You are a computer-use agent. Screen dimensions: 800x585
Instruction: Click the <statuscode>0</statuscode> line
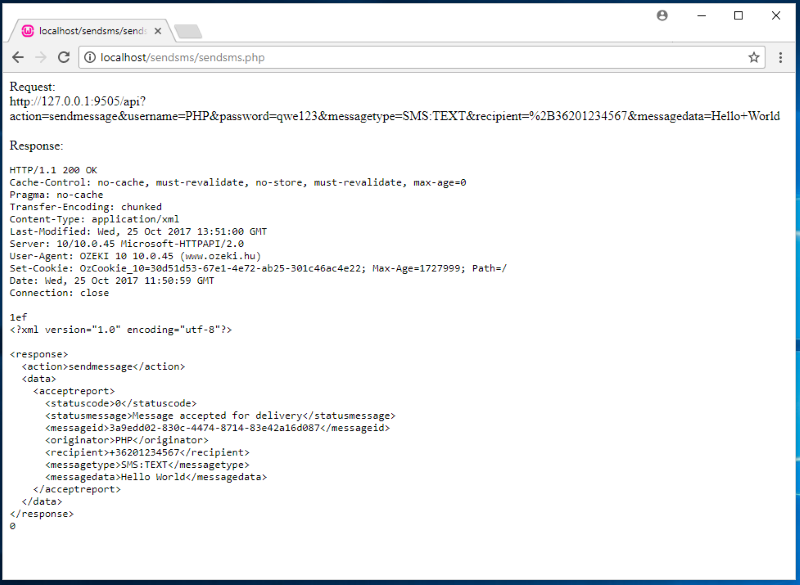coord(121,403)
